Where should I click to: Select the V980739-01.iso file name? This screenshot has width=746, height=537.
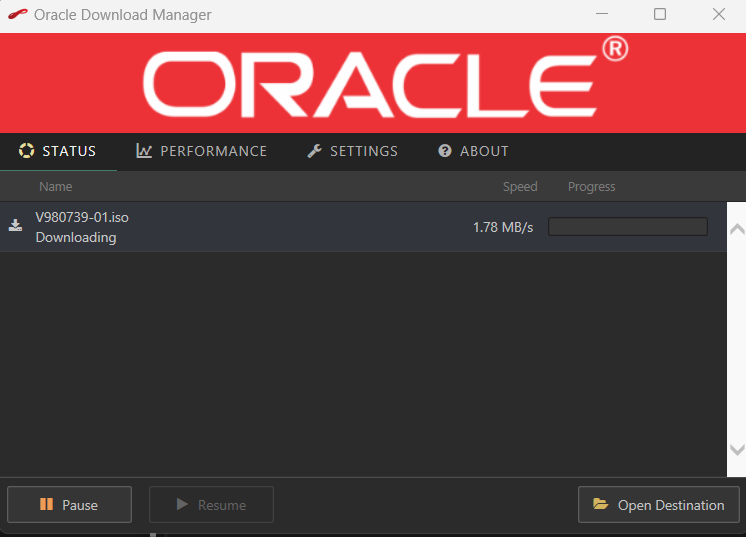coord(82,217)
